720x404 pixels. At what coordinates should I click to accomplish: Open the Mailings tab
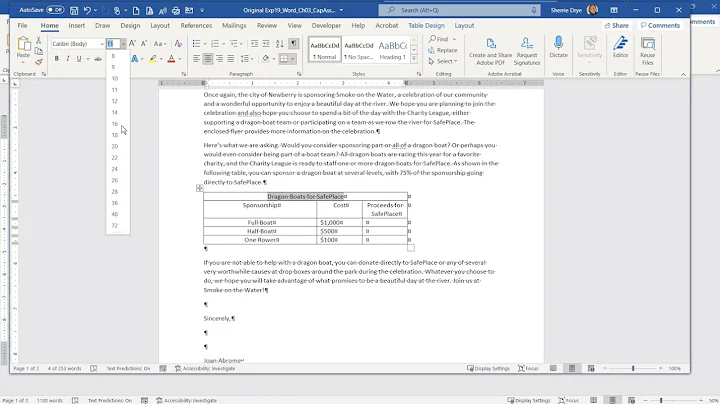[234, 26]
